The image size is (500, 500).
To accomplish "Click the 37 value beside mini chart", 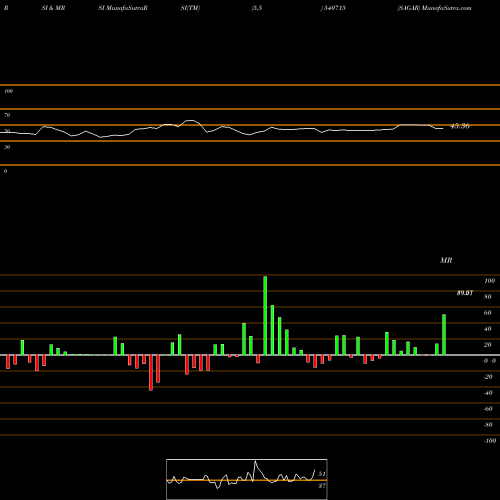I will (322, 486).
